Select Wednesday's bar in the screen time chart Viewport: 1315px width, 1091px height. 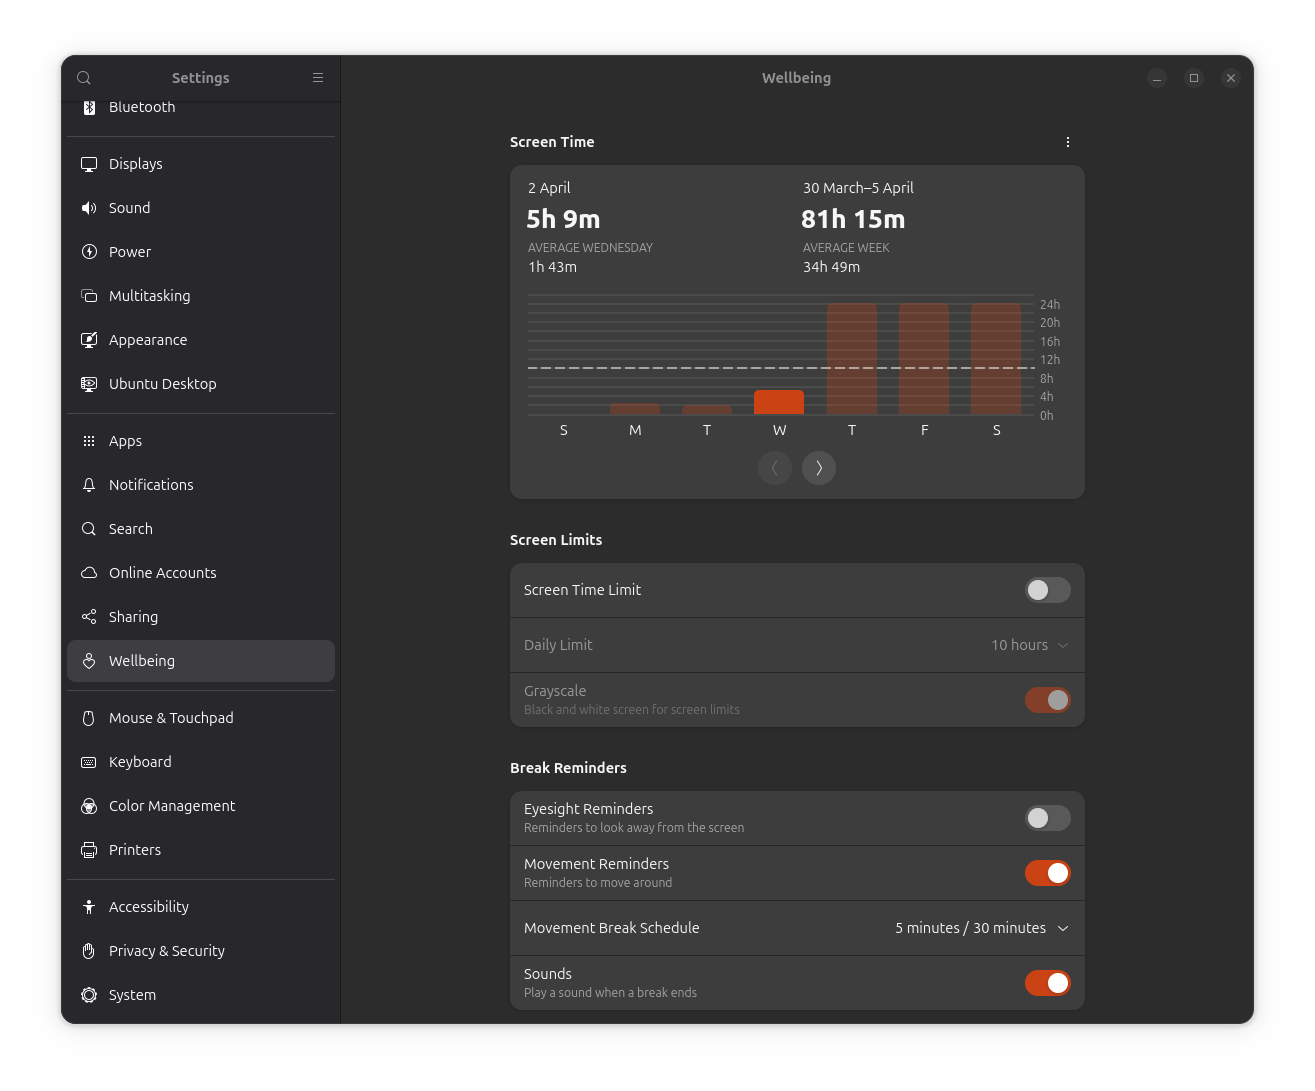point(779,403)
